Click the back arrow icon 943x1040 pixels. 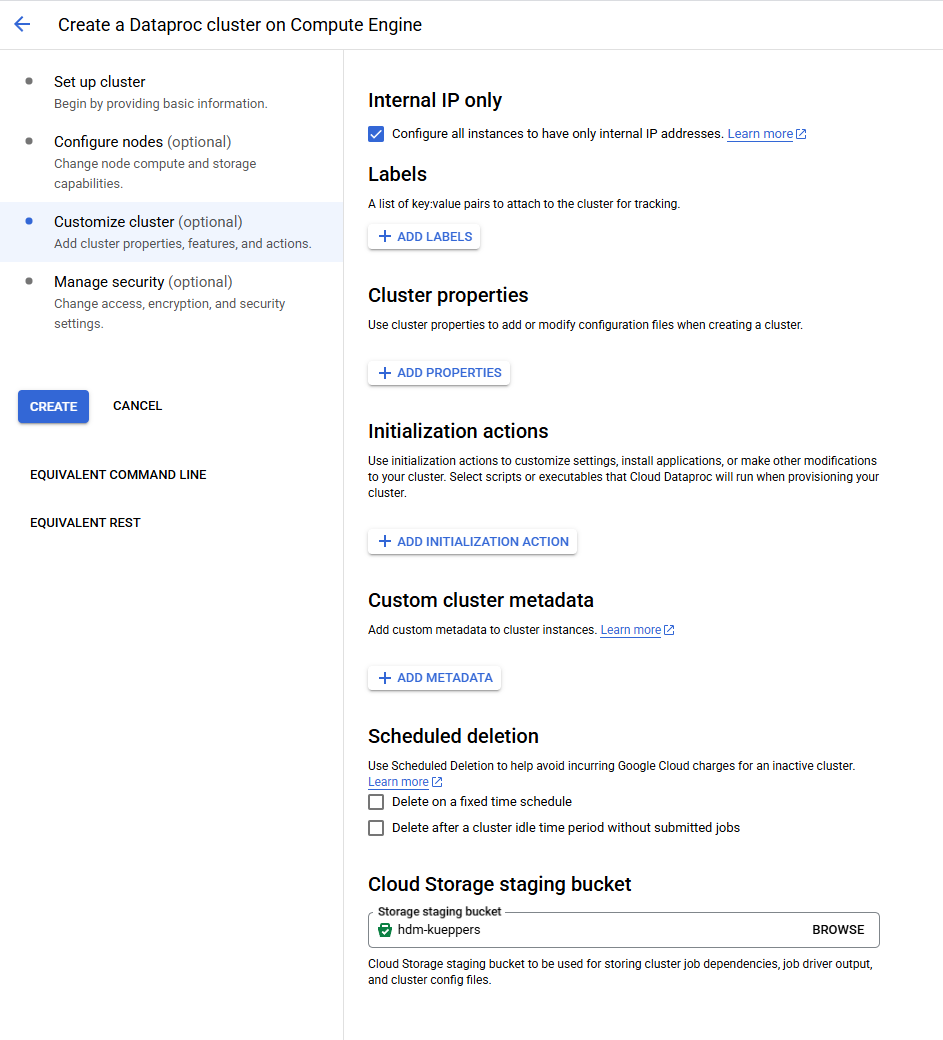coord(22,25)
